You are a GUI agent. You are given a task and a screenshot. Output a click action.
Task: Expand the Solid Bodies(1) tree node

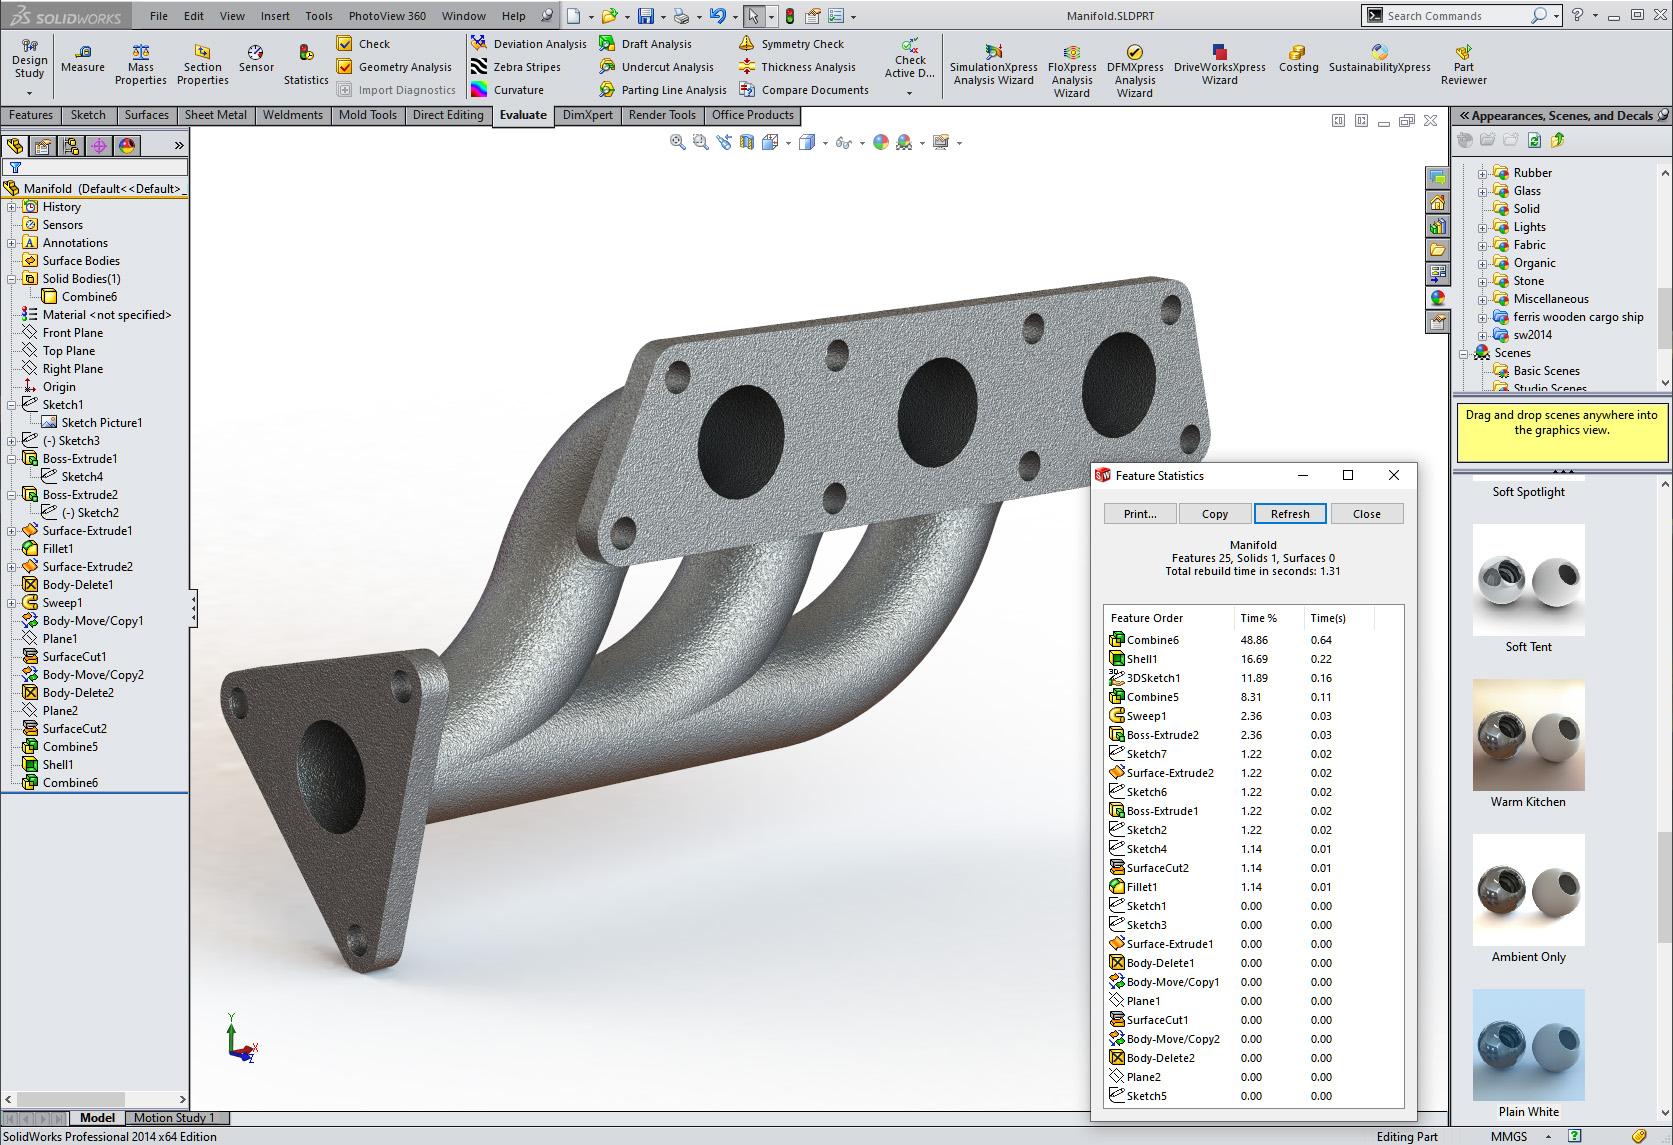click(x=12, y=279)
